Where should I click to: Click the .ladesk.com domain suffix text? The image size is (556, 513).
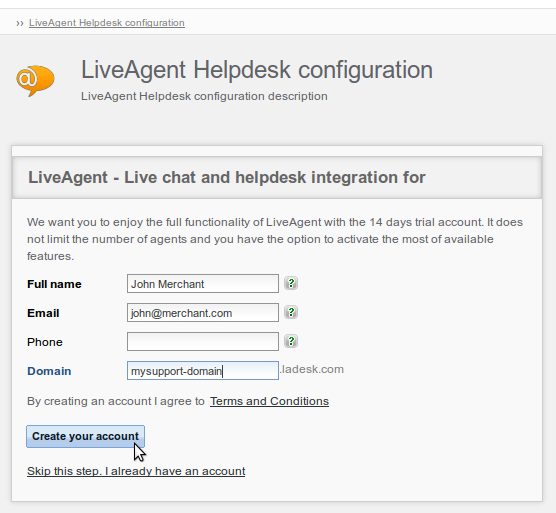coord(312,369)
